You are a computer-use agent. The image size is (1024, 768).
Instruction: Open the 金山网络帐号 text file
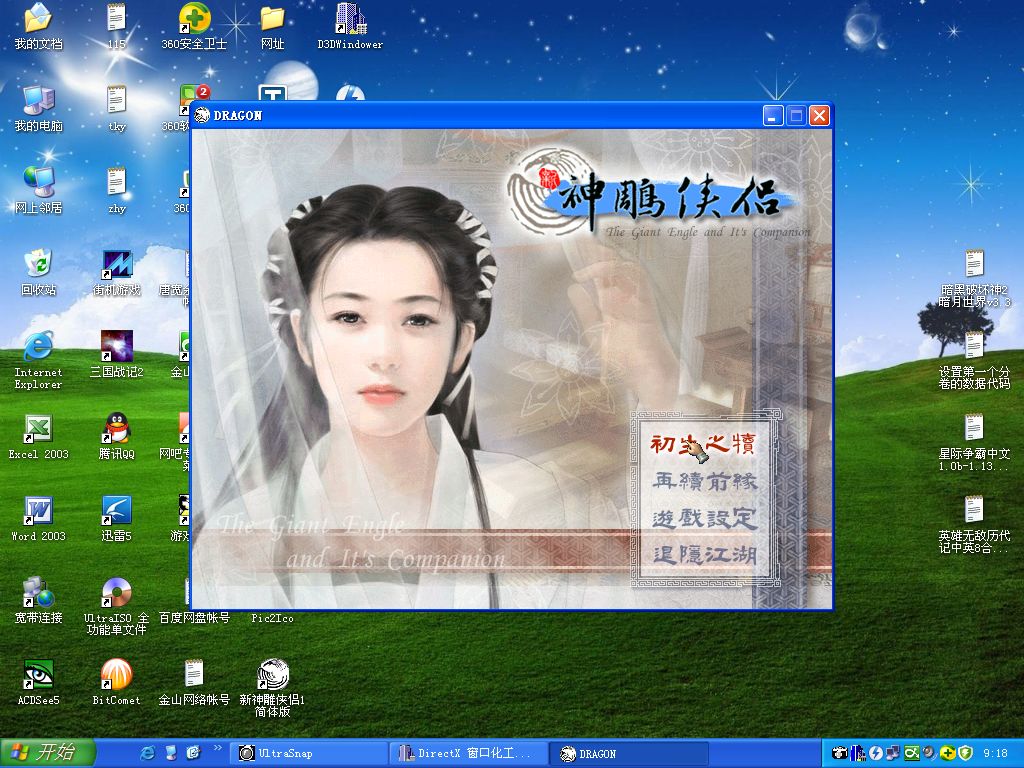194,683
